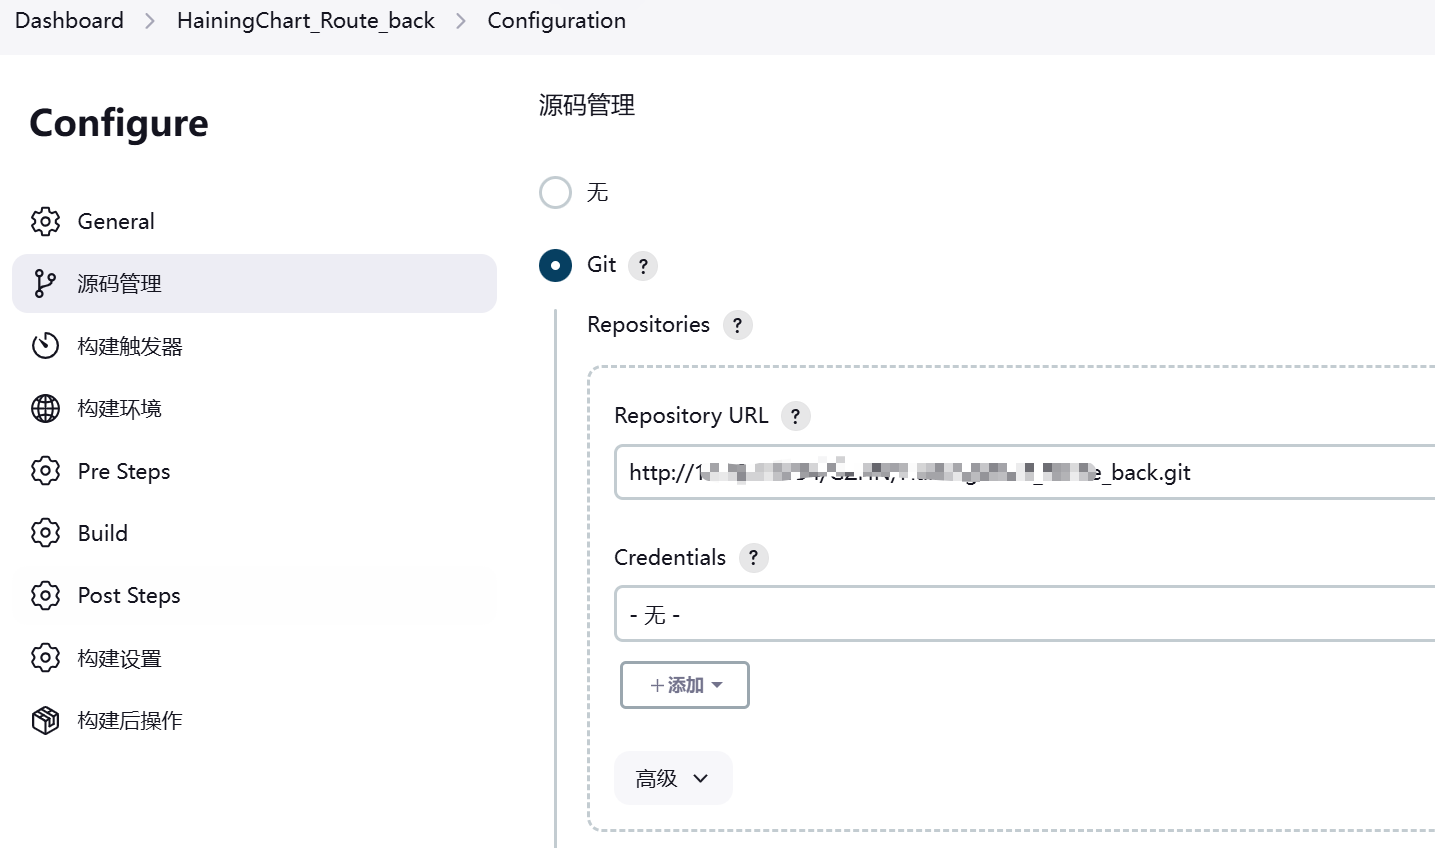Open help for Repositories
Viewport: 1435px width, 848px height.
(737, 325)
